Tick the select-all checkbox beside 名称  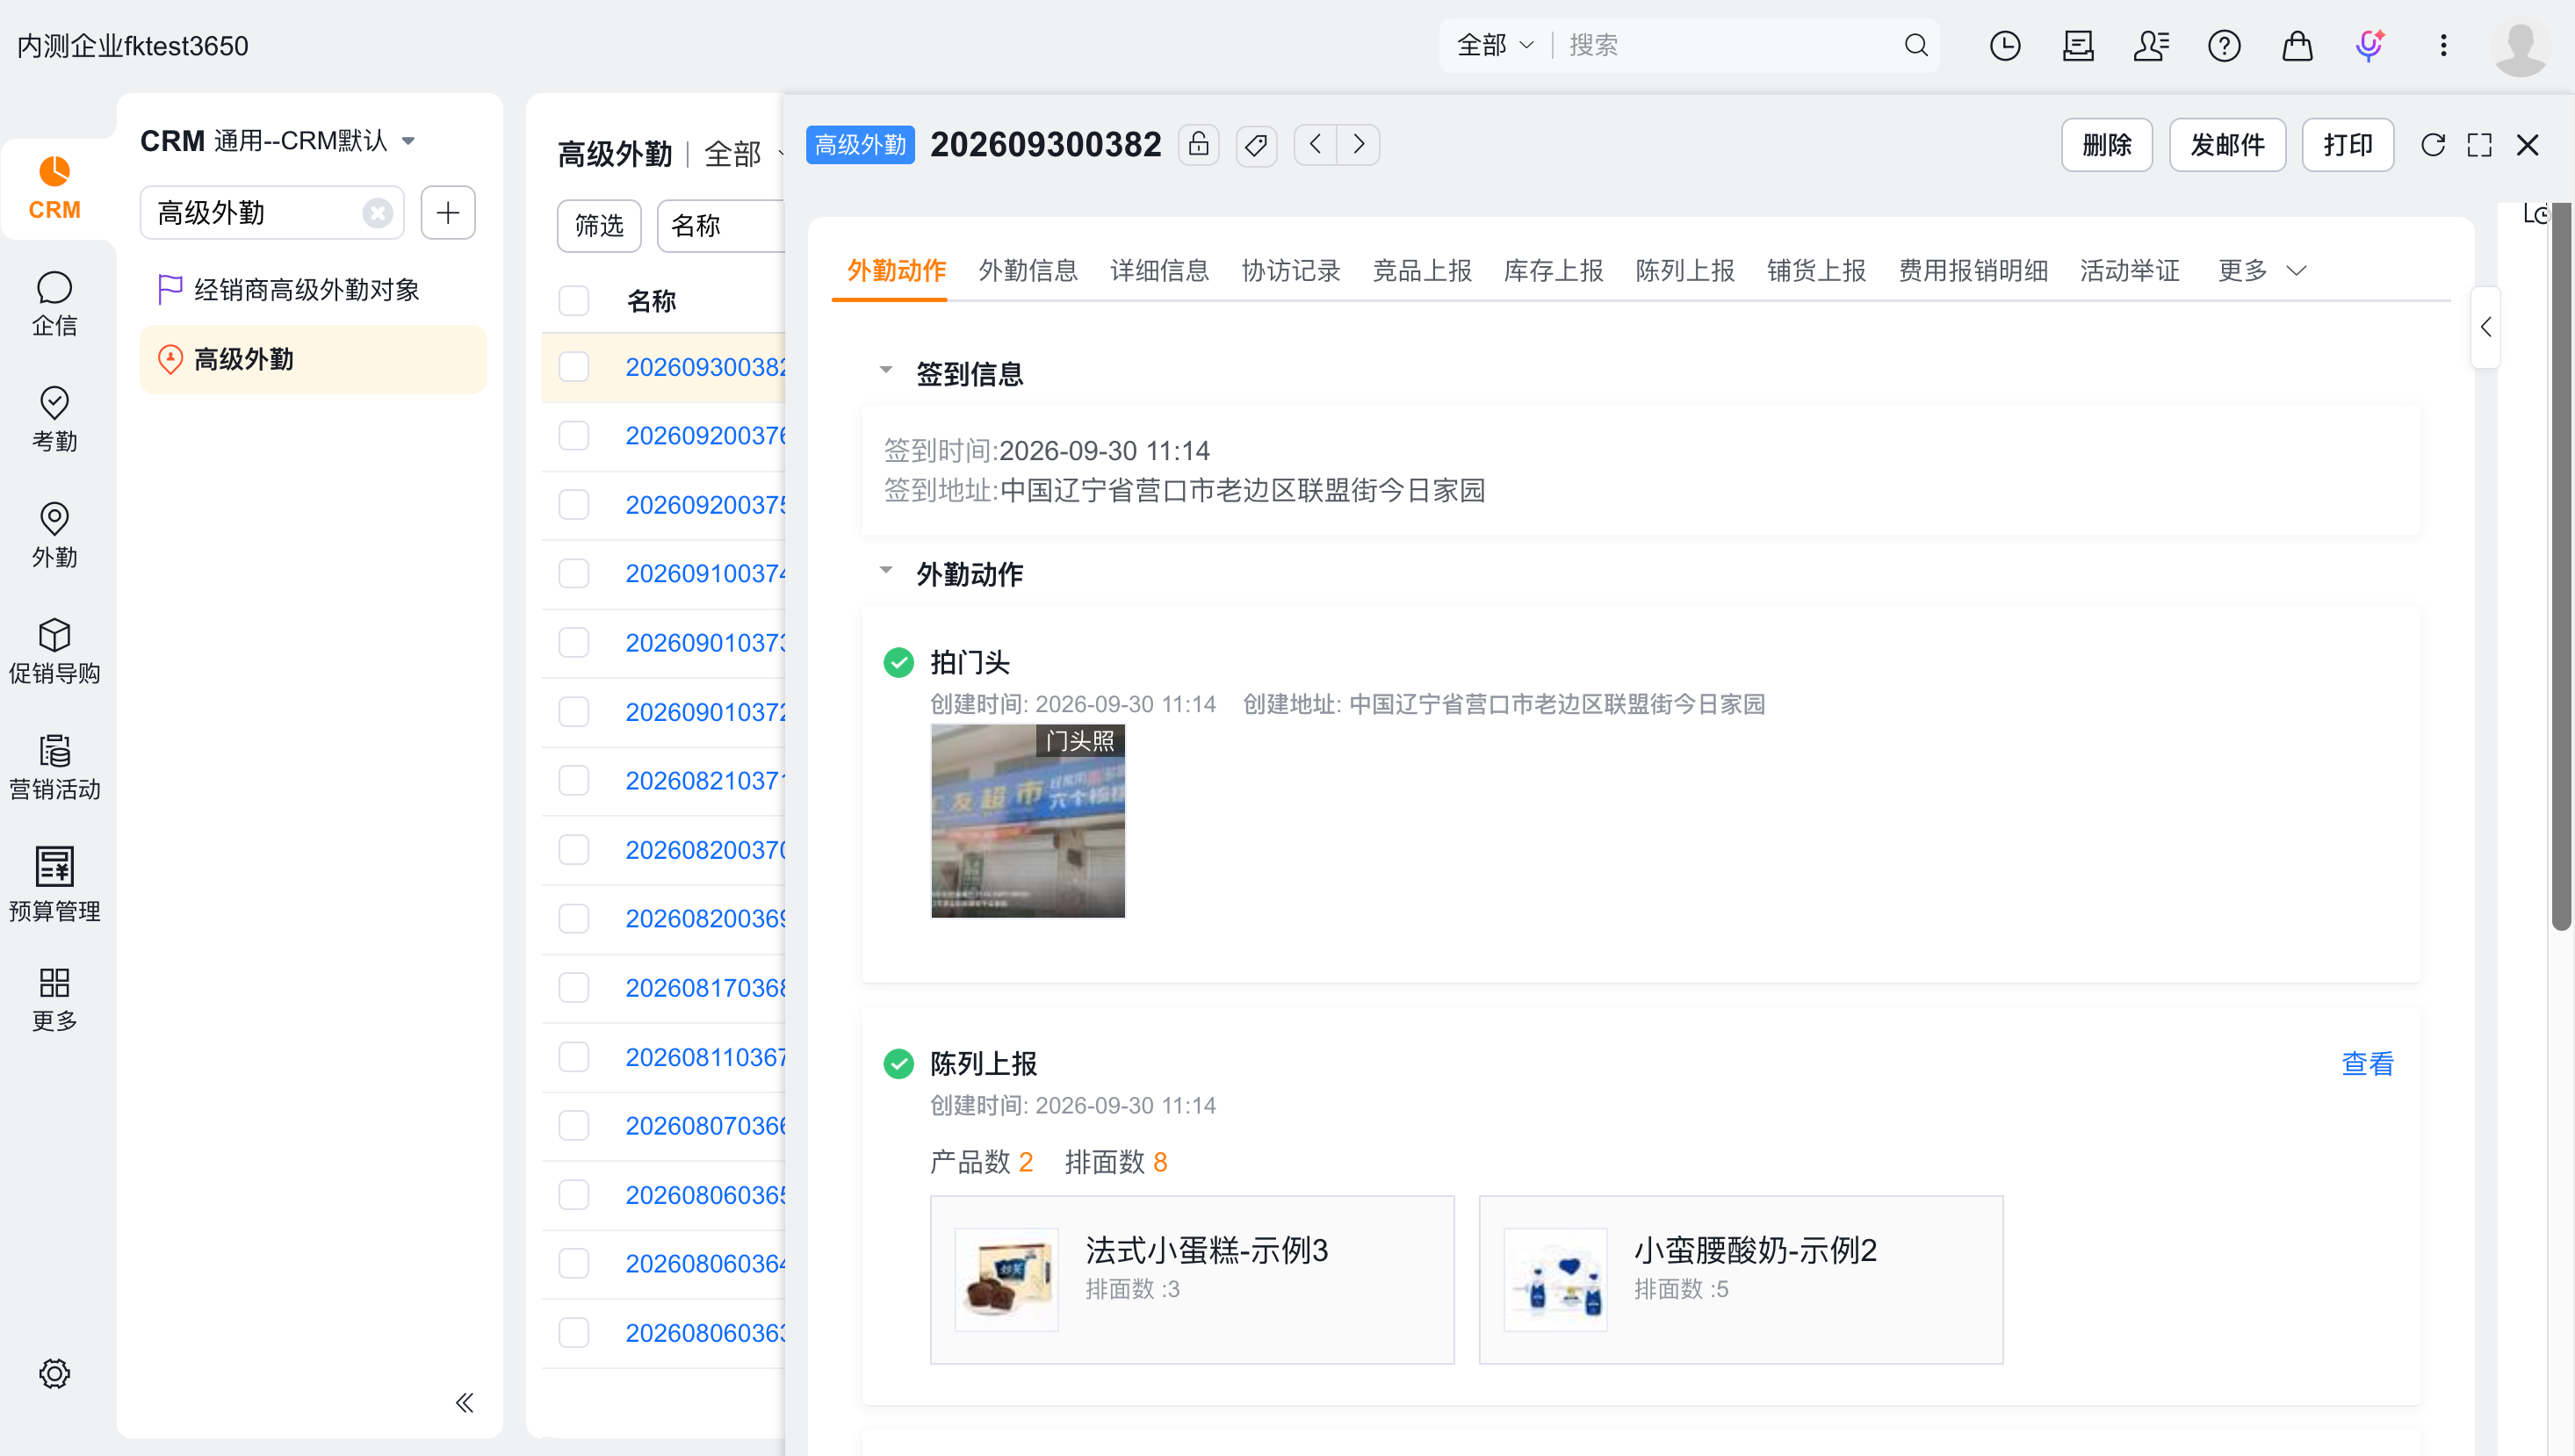[x=574, y=301]
